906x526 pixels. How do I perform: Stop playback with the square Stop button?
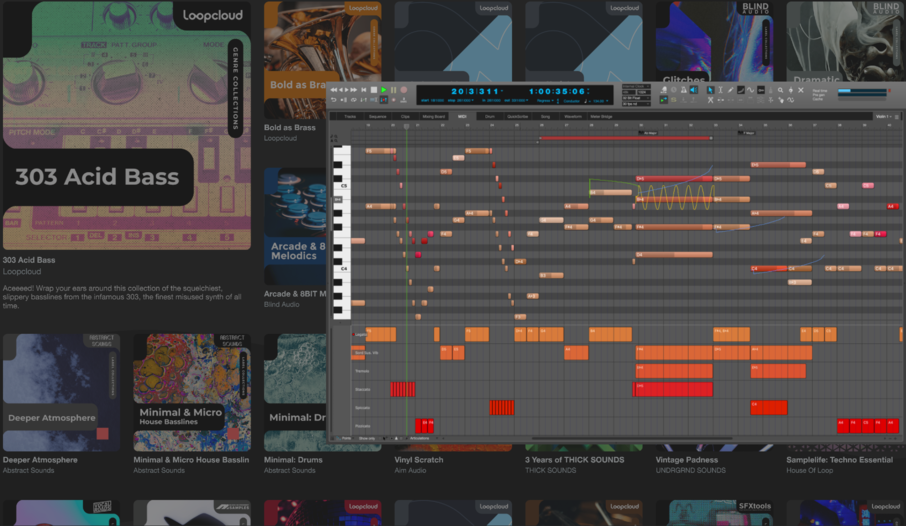(x=374, y=90)
